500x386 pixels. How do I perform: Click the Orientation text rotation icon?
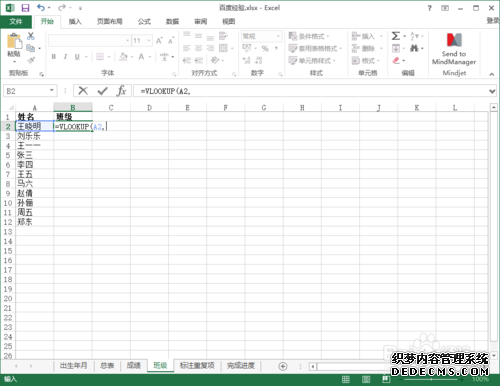tap(215, 60)
